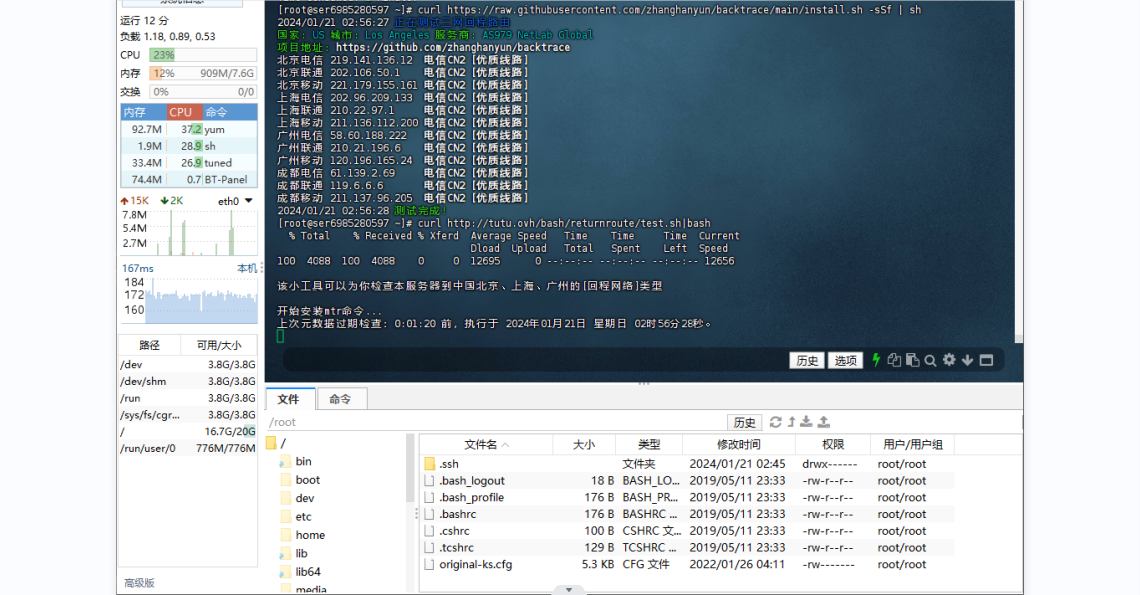1140x595 pixels.
Task: Click the boot folder icon in tree
Action: pyautogui.click(x=285, y=480)
